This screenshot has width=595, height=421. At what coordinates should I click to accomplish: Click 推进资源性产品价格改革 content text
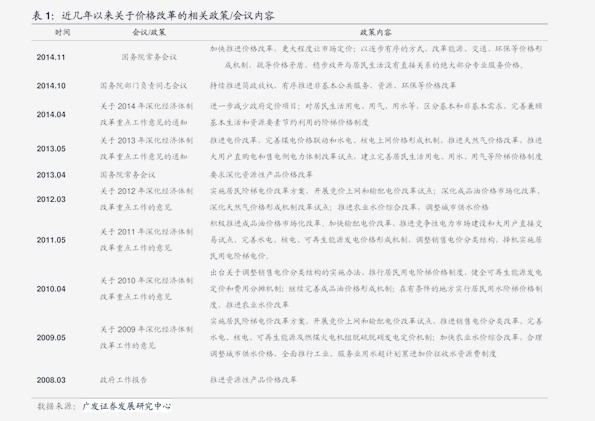[x=253, y=380]
